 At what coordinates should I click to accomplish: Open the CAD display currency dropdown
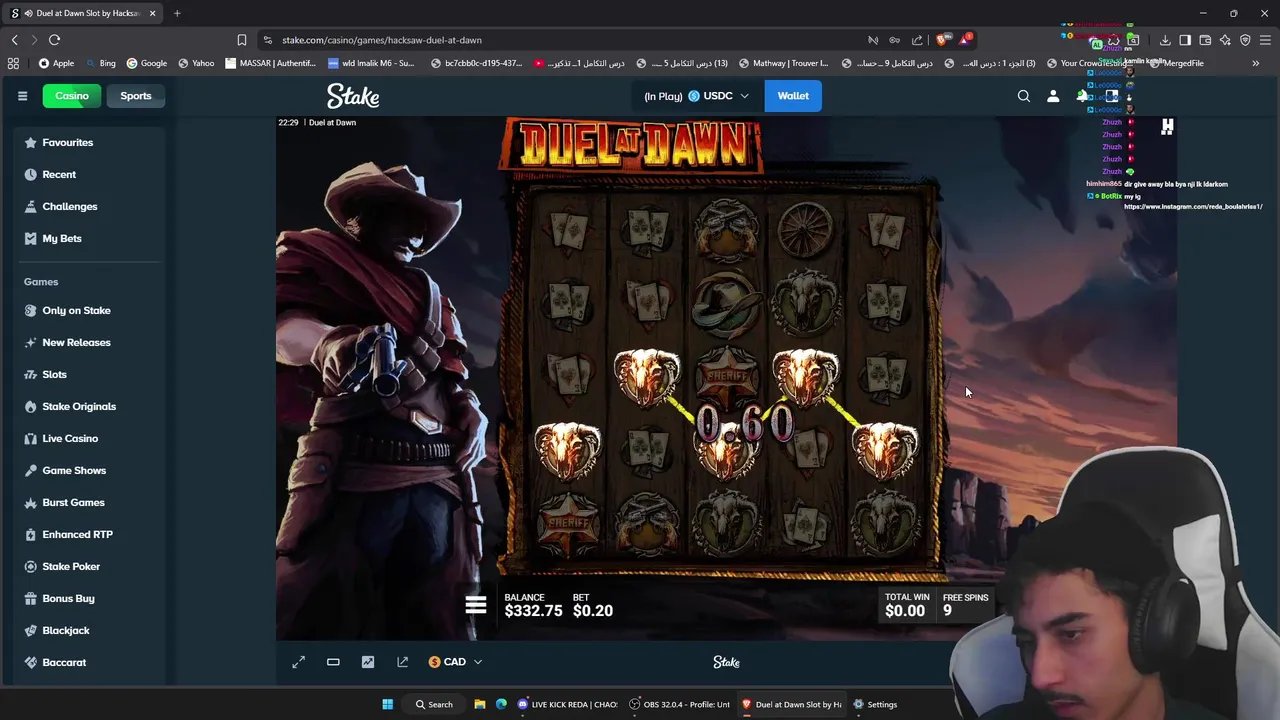point(455,662)
